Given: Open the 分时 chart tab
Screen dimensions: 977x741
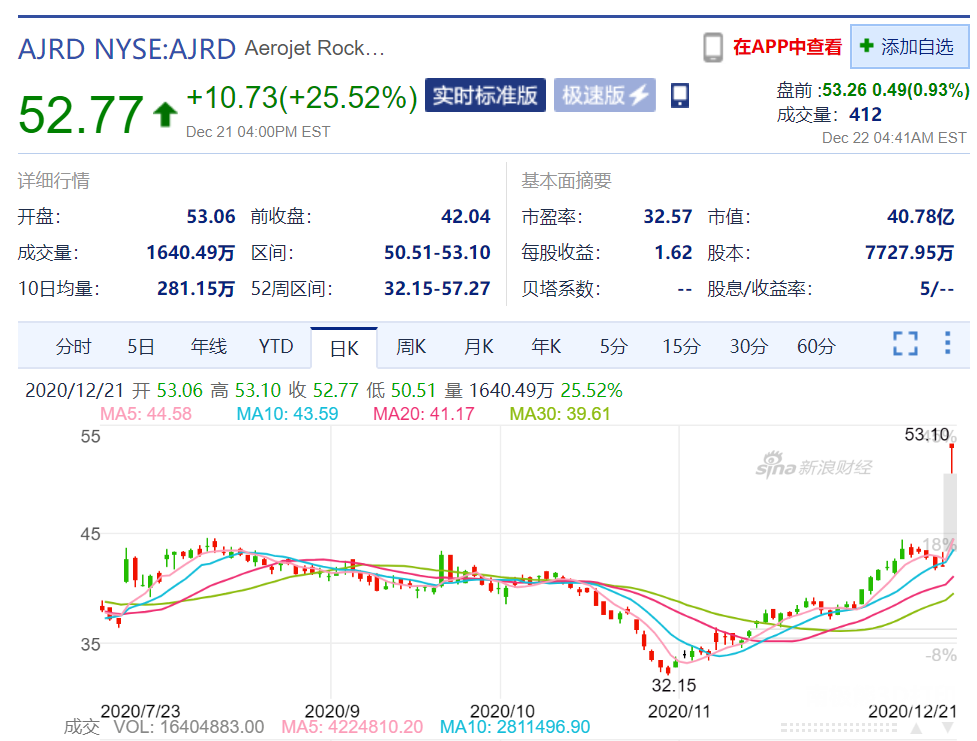Looking at the screenshot, I should (74, 346).
